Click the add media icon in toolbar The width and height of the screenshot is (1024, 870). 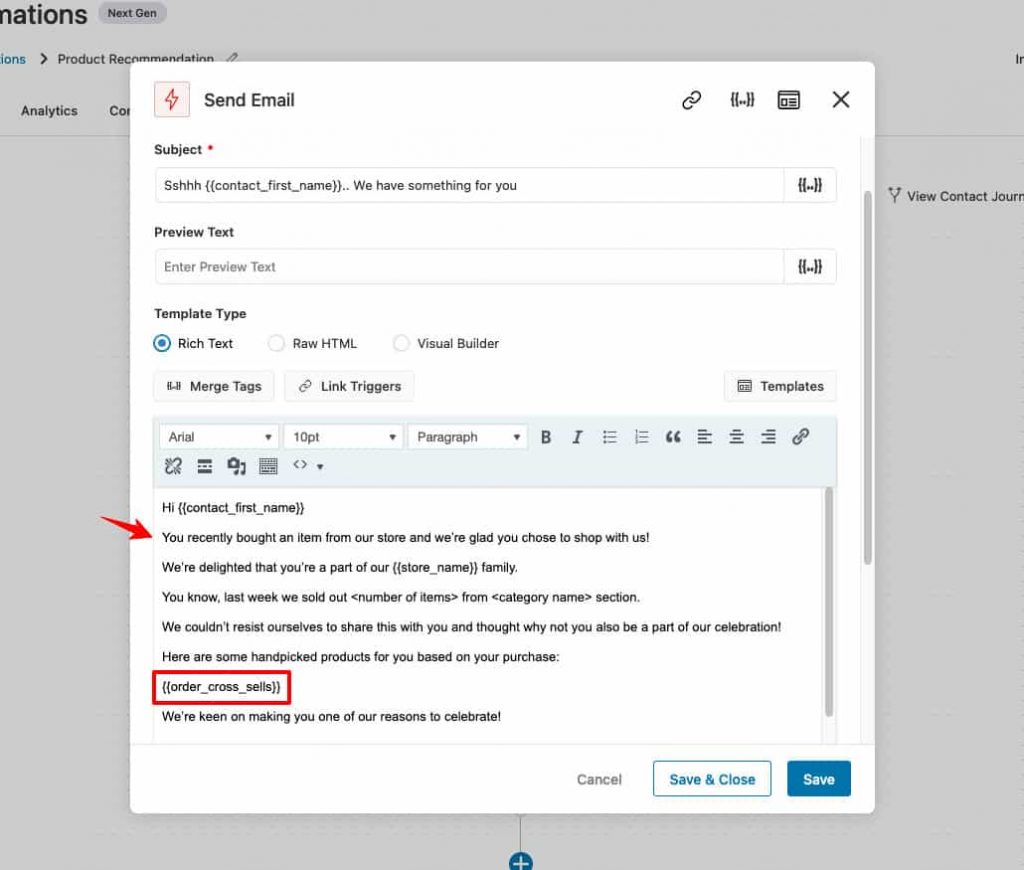(236, 466)
